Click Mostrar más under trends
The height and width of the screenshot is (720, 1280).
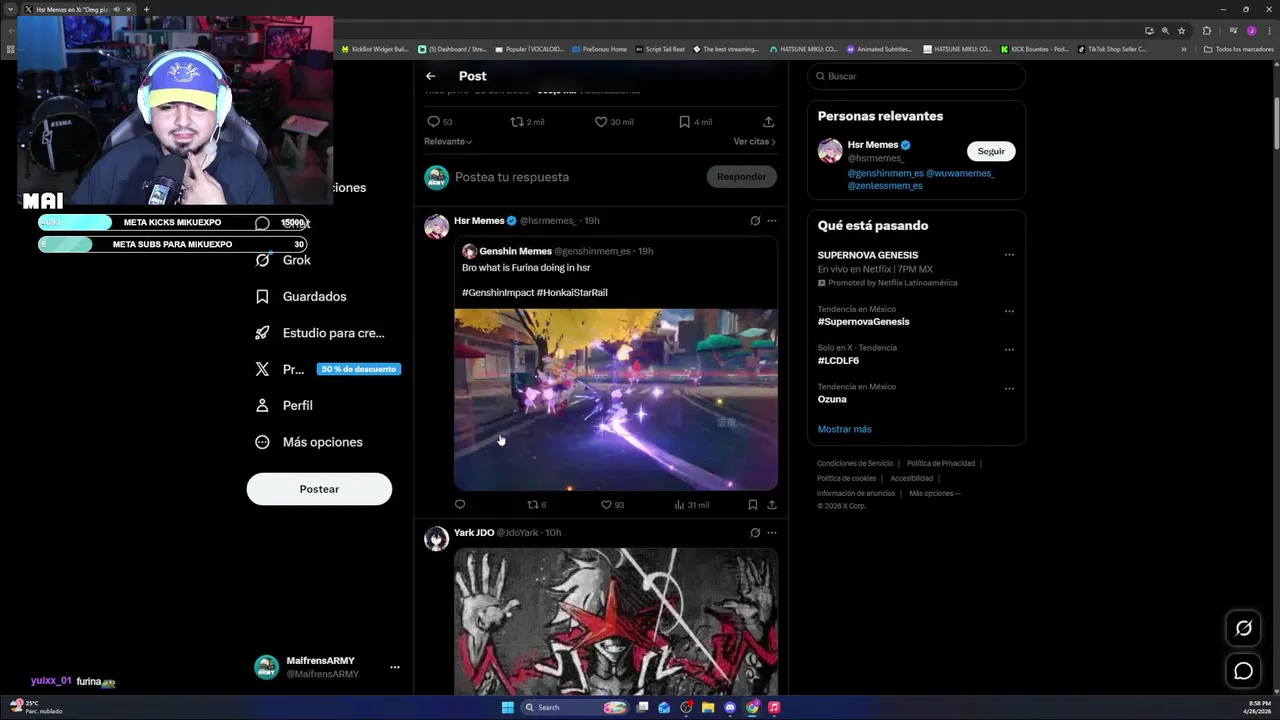point(844,429)
